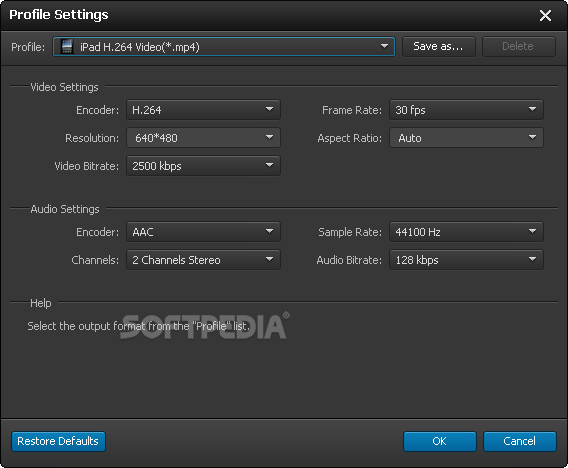Viewport: 568px width, 468px height.
Task: Dismiss the dialog with Cancel
Action: 519,441
